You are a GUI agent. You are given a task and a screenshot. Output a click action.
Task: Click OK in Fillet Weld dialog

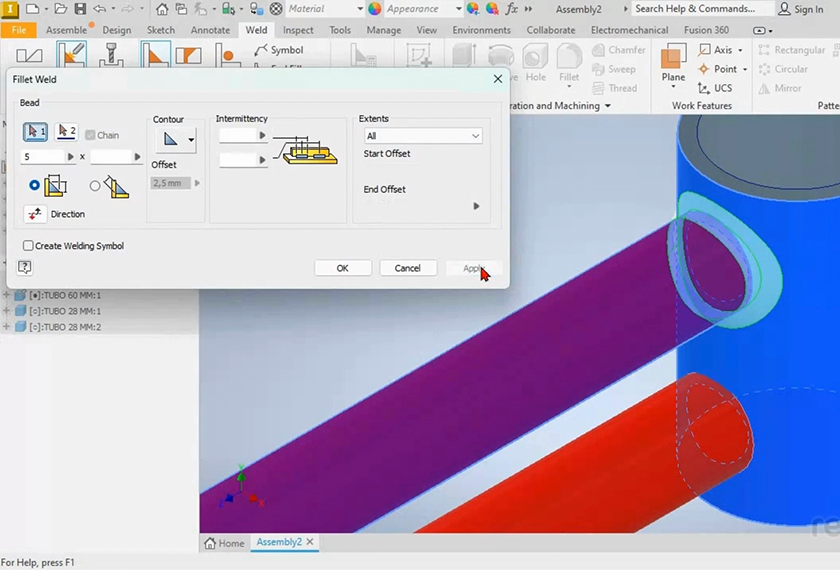[342, 268]
